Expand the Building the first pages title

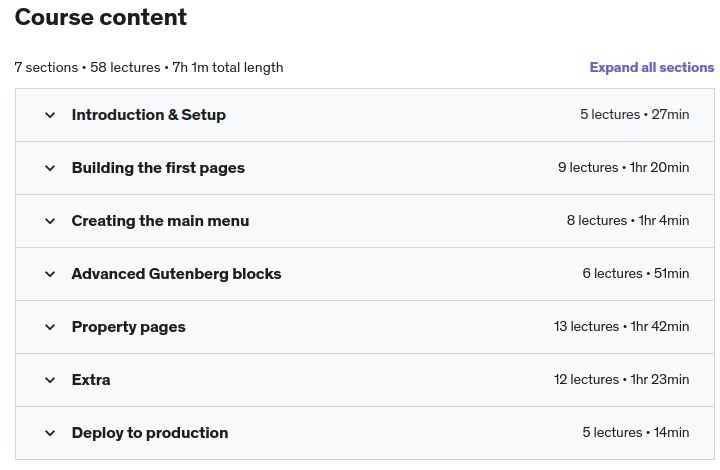click(158, 168)
